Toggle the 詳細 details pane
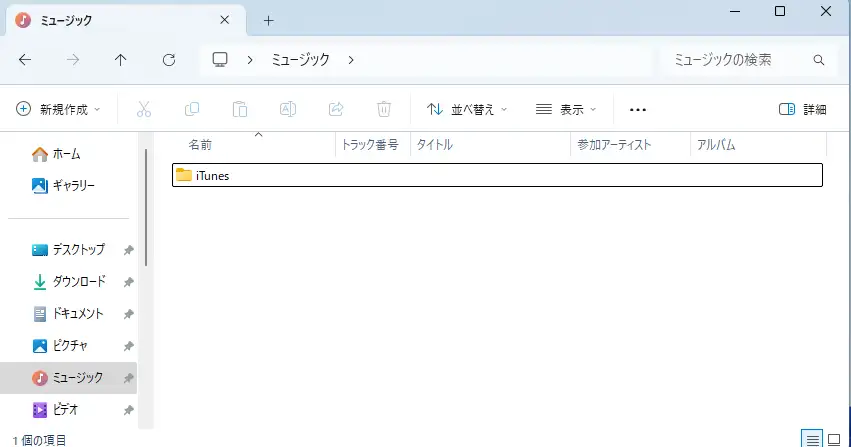The image size is (851, 447). [x=802, y=109]
